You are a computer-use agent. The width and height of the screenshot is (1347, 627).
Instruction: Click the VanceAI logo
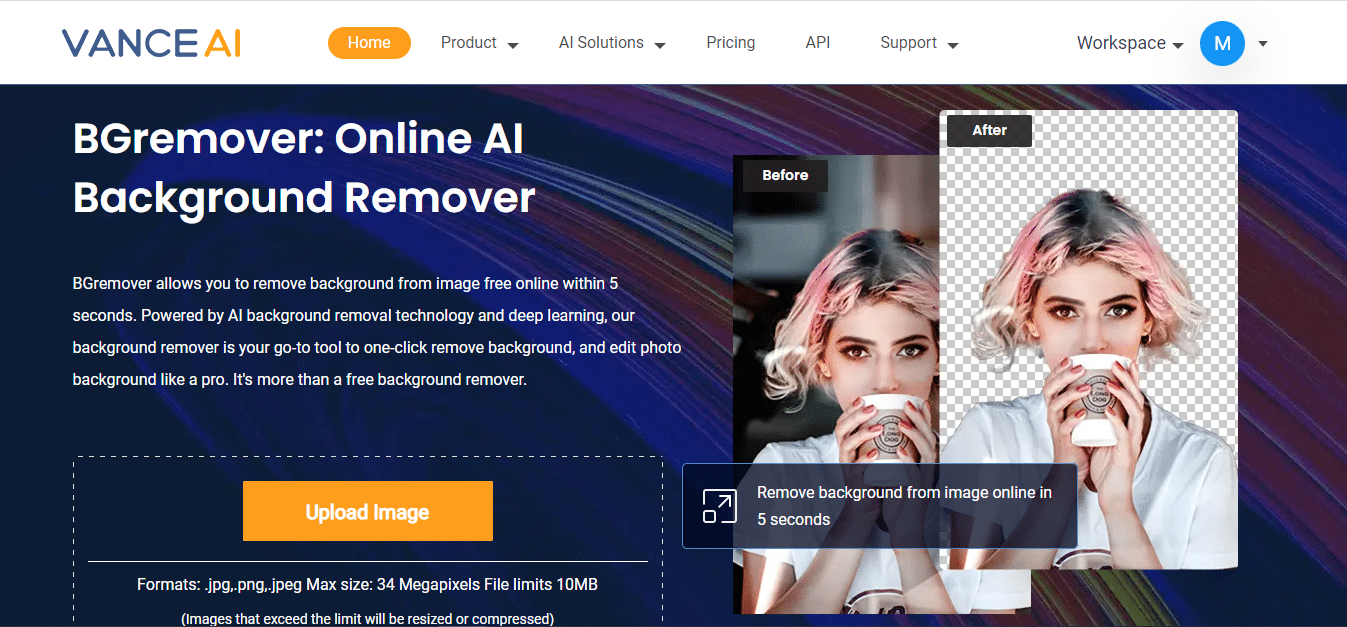(151, 42)
